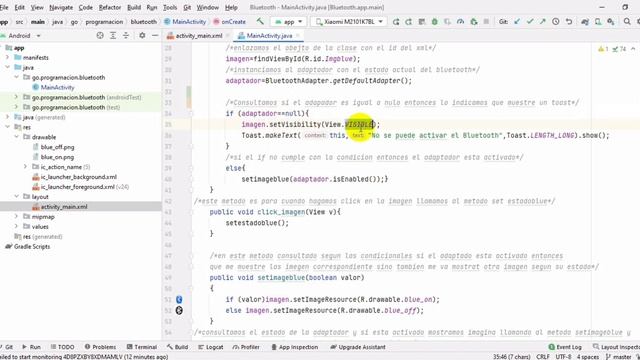Click the blue_on drawable gutter icon

tap(179, 300)
